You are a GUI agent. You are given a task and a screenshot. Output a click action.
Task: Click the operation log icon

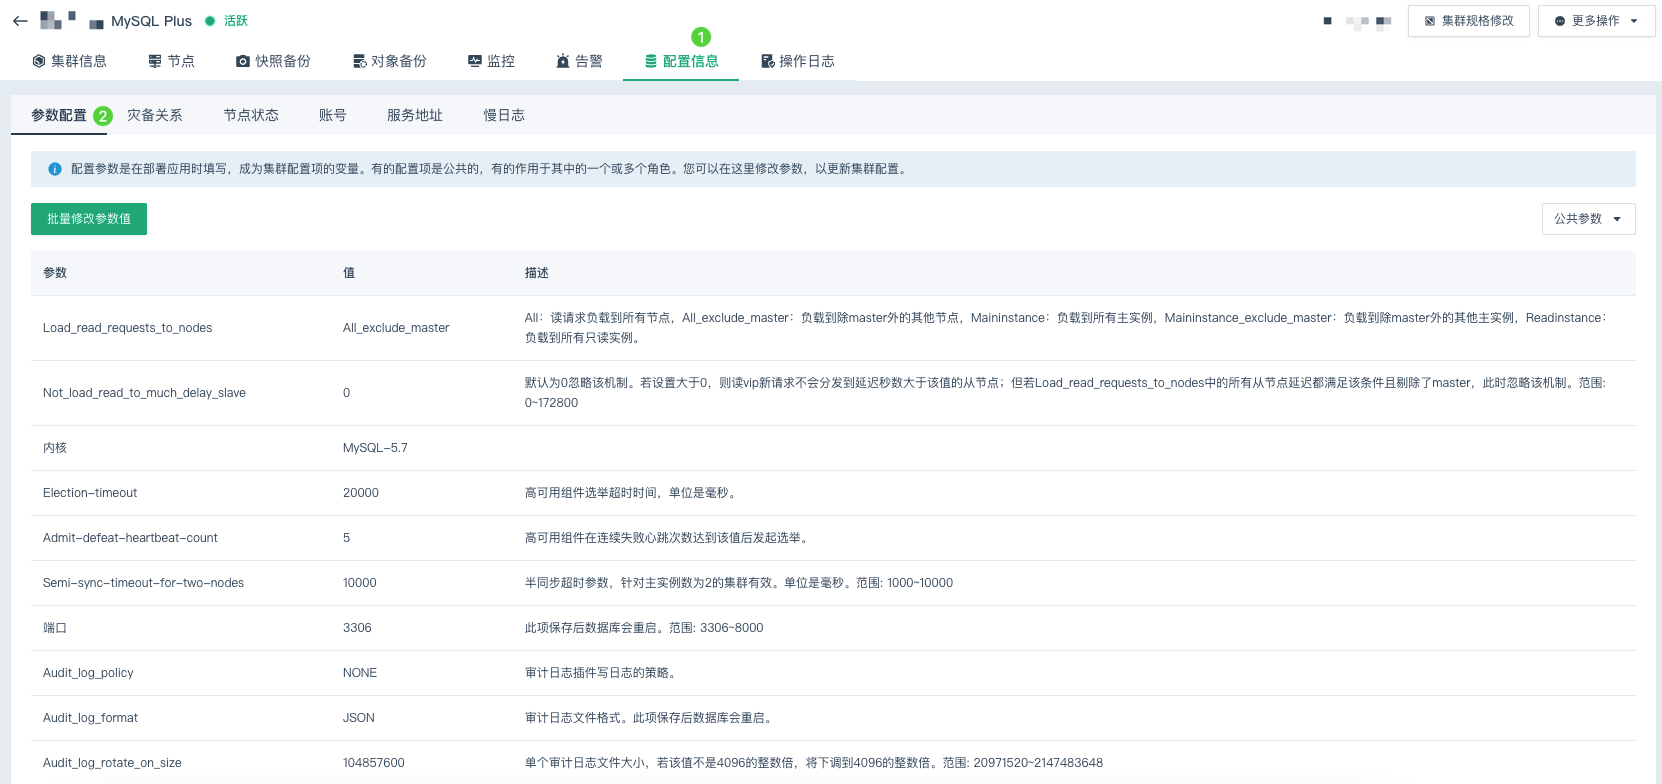click(x=768, y=61)
